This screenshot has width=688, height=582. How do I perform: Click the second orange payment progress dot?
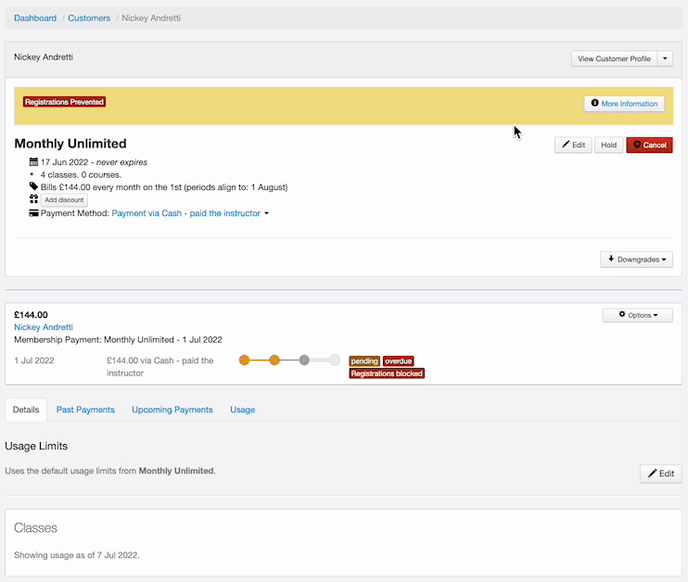click(x=274, y=360)
